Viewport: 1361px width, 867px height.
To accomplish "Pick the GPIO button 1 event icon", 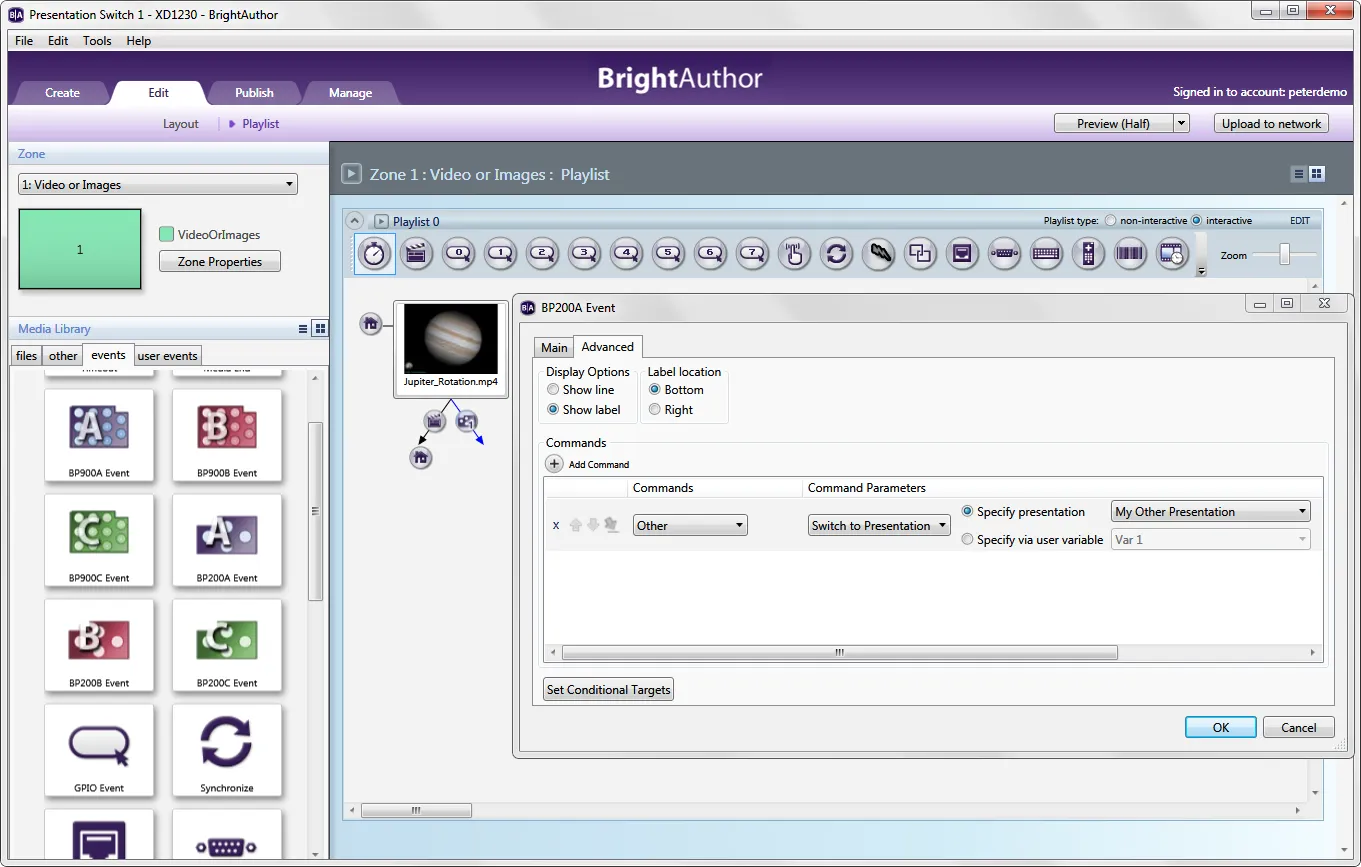I will click(x=501, y=254).
